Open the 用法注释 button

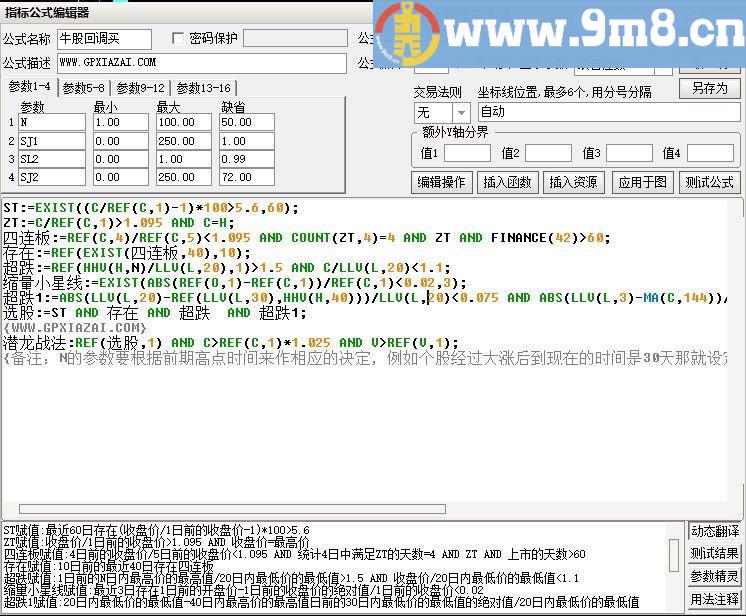pos(715,599)
